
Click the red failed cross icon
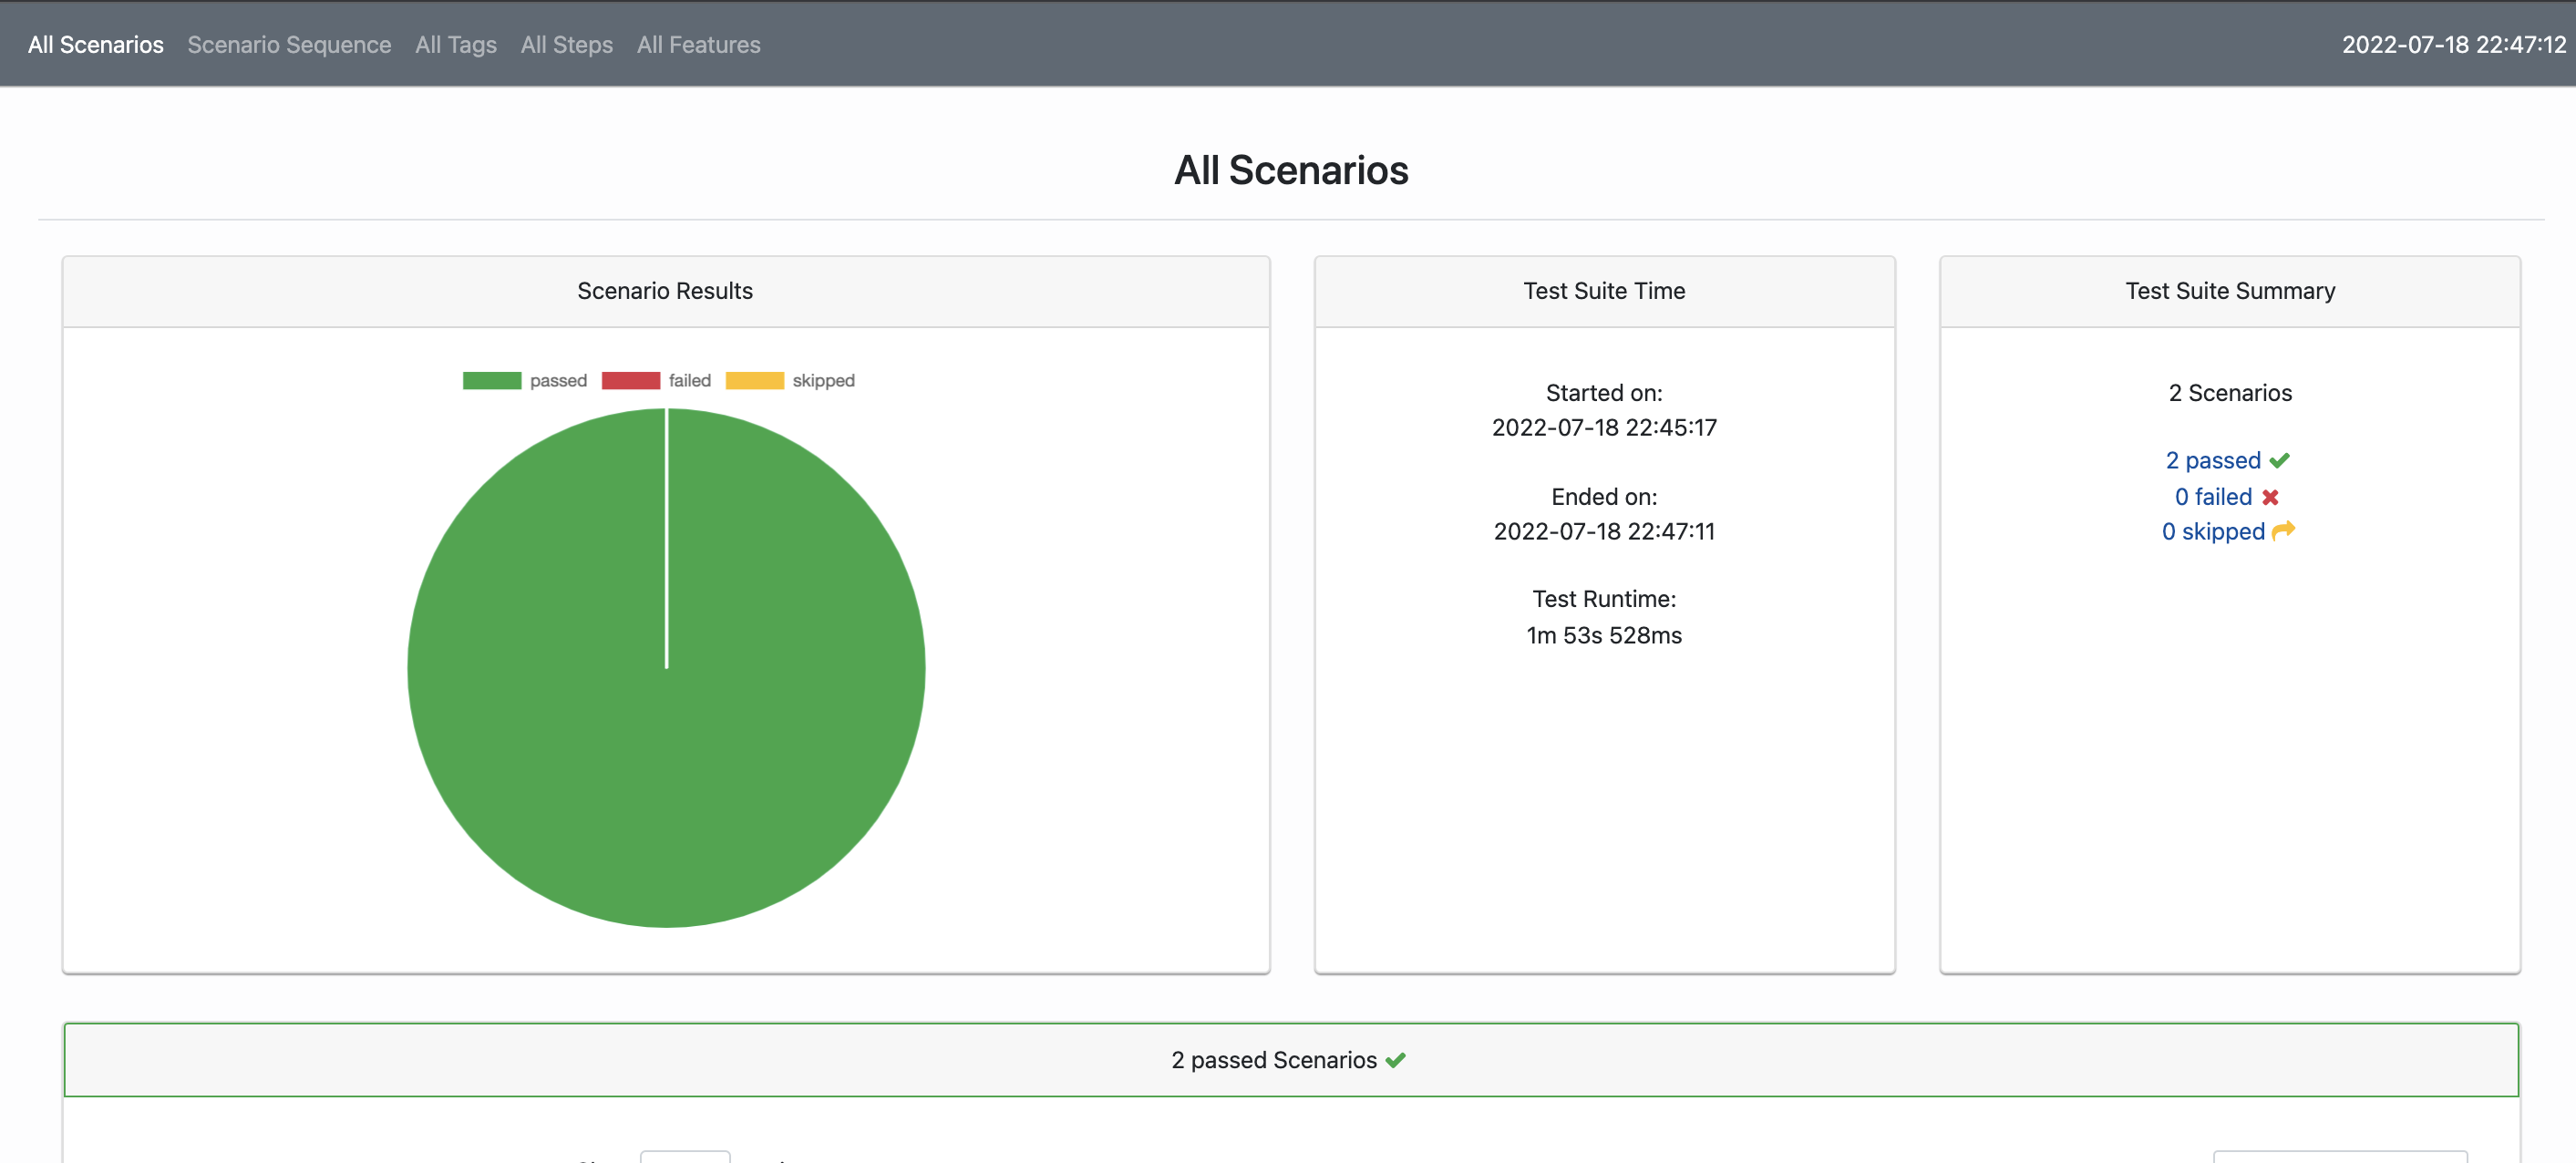tap(2270, 497)
